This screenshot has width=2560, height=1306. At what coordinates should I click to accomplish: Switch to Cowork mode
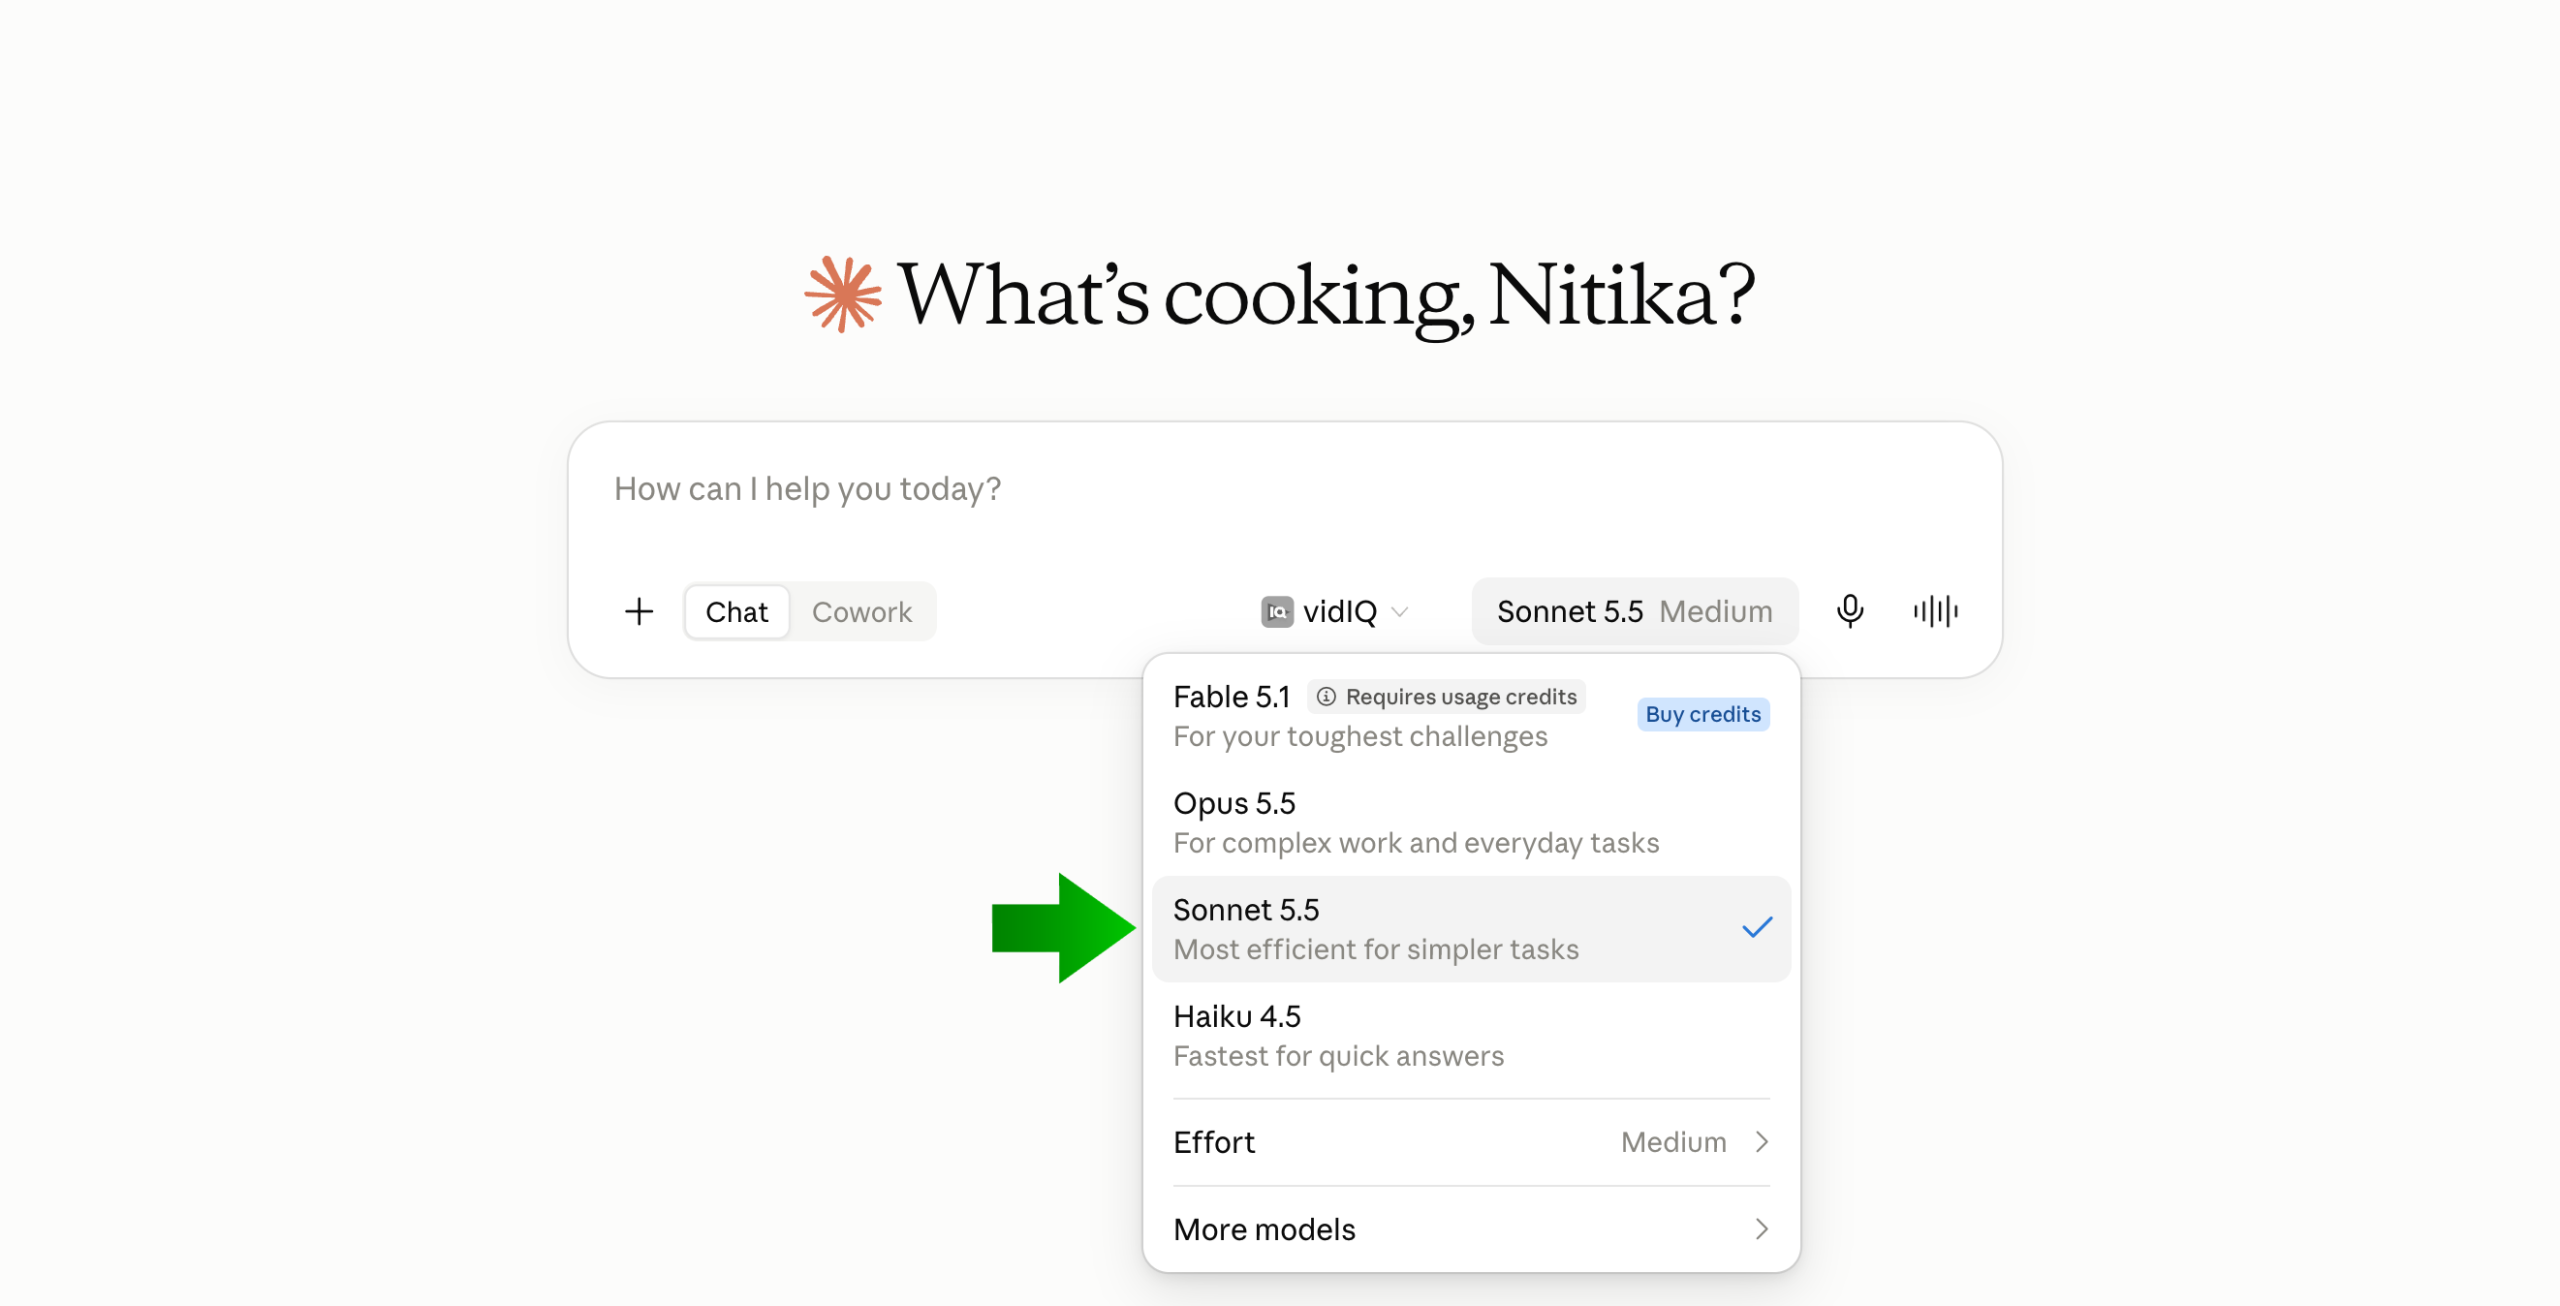[862, 612]
